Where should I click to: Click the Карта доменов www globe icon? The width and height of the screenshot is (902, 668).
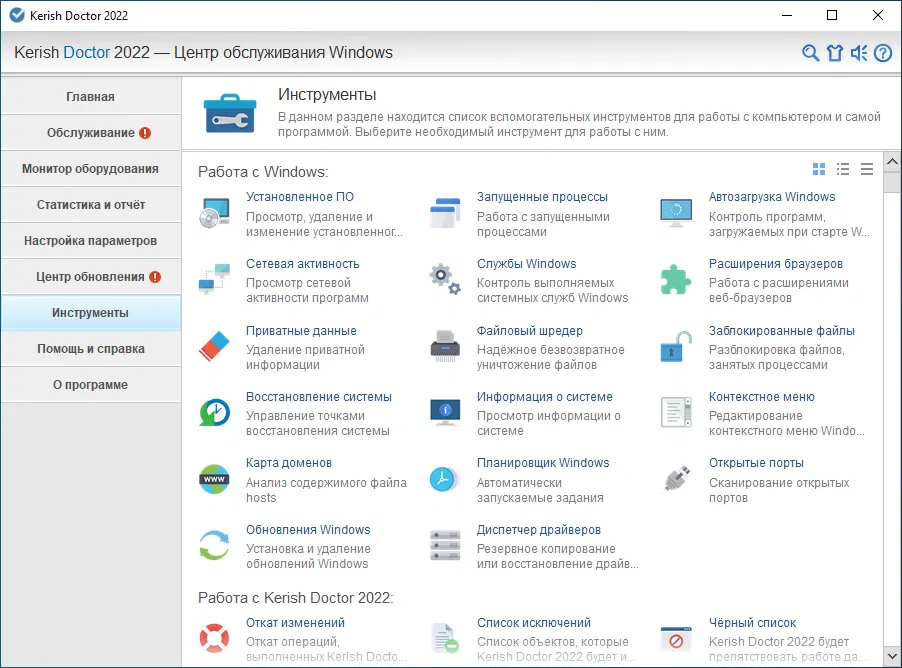point(215,479)
